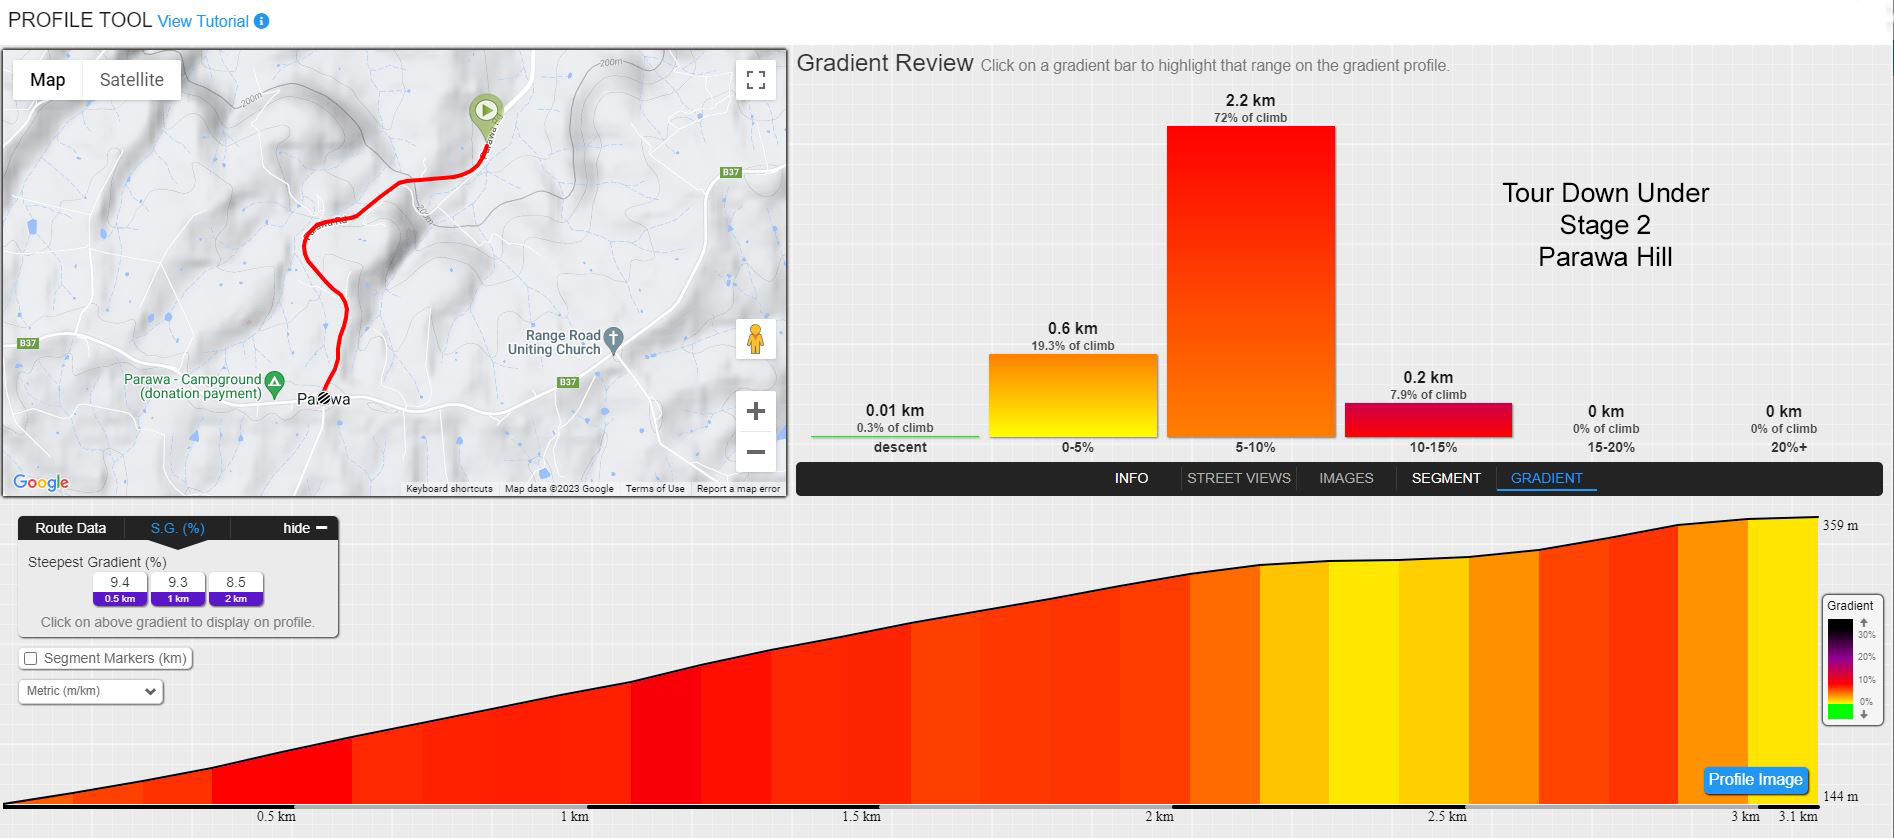The width and height of the screenshot is (1894, 838).
Task: Select the Street View pegman icon
Action: click(x=756, y=340)
